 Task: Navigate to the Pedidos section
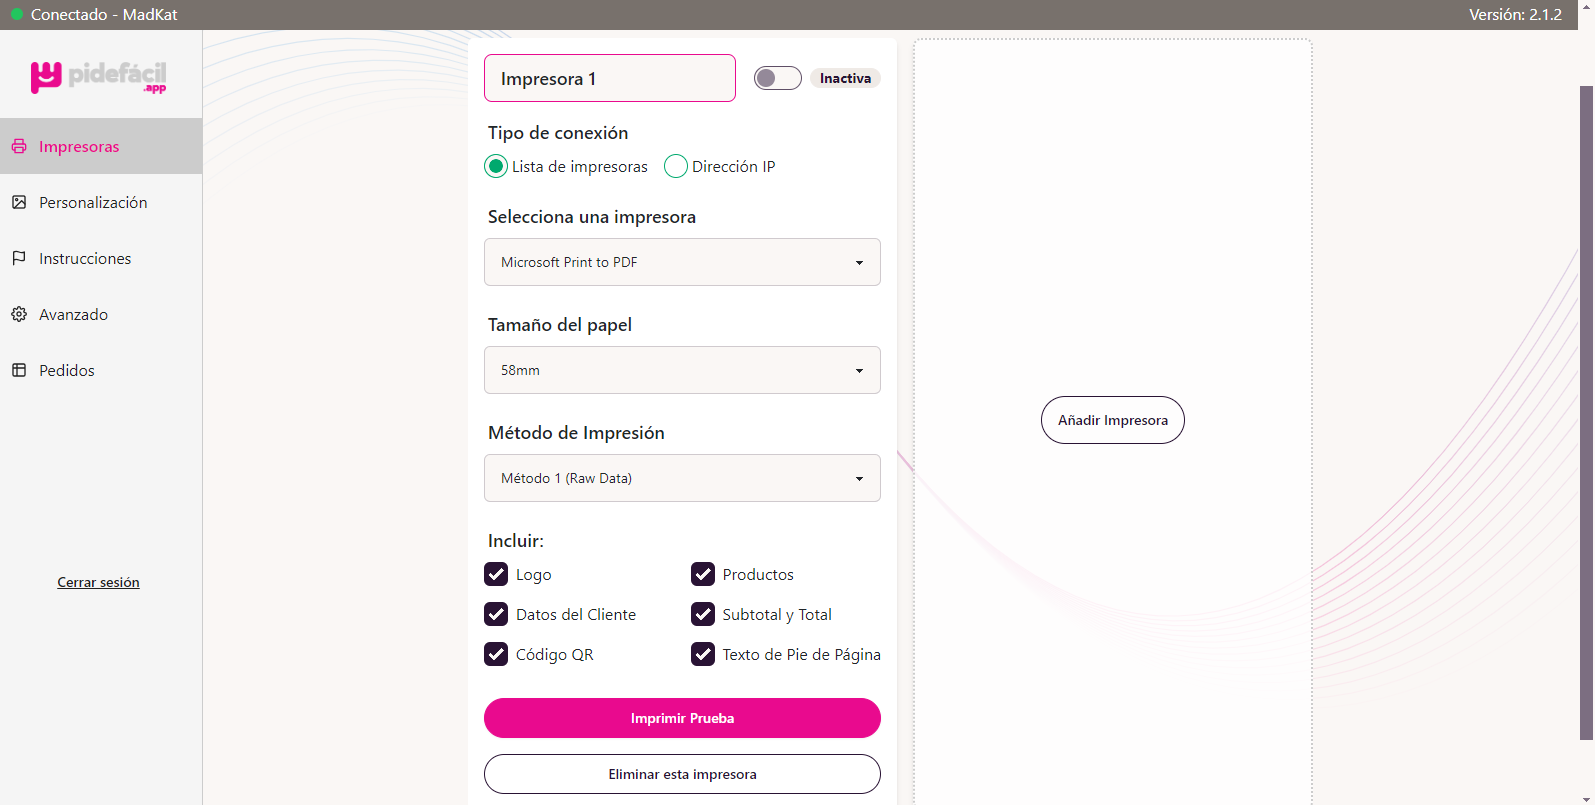(x=66, y=370)
